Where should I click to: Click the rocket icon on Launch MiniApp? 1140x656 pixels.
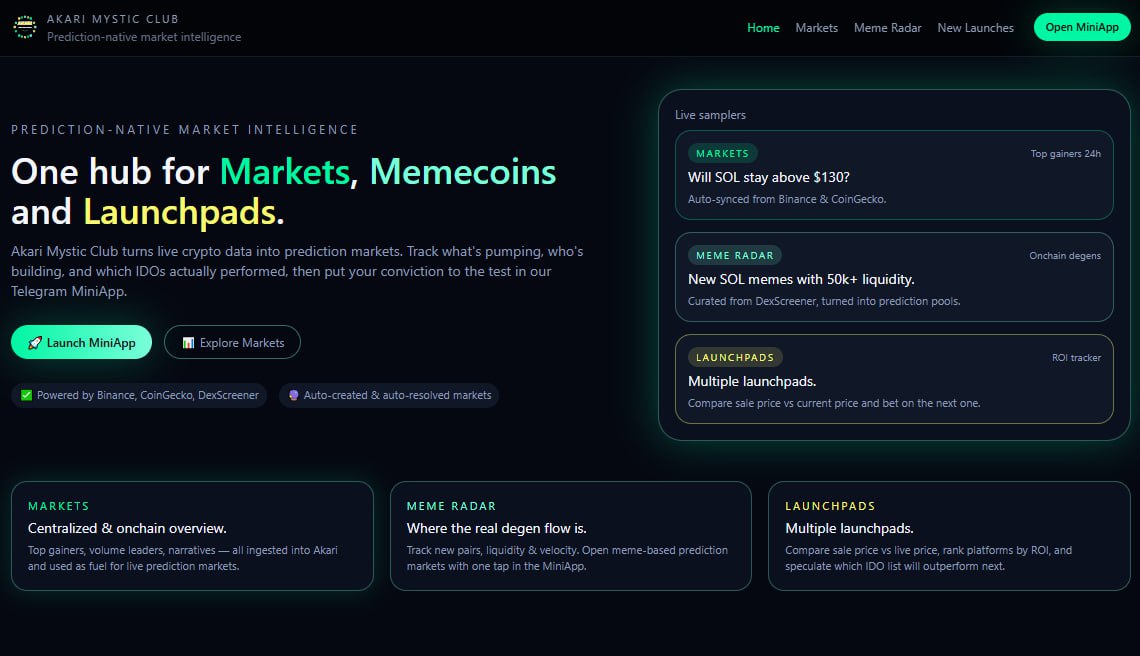tap(35, 343)
